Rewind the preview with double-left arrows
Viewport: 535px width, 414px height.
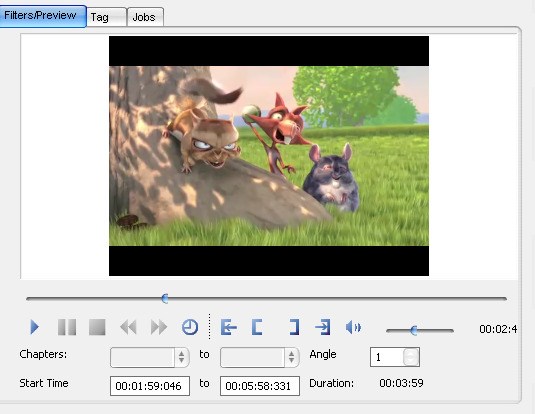[x=128, y=327]
